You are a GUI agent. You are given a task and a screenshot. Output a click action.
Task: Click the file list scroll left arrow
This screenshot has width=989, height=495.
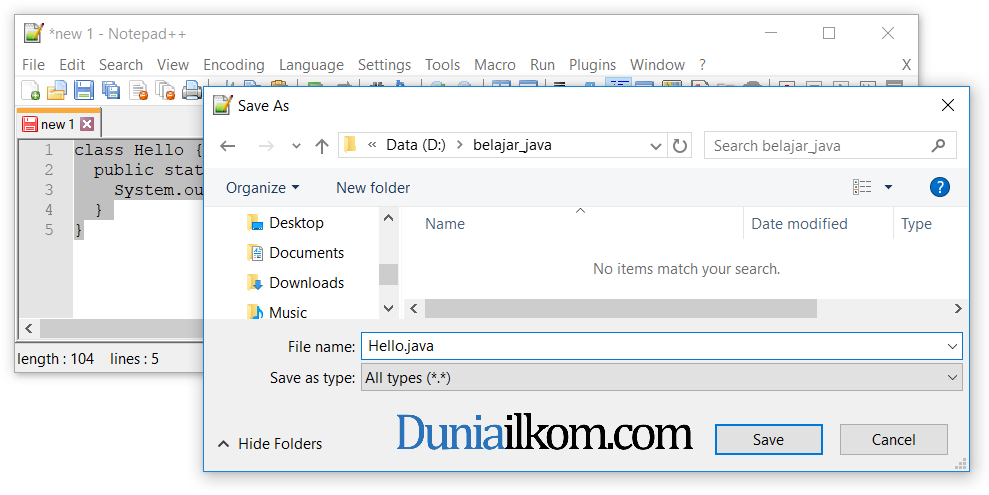point(414,308)
